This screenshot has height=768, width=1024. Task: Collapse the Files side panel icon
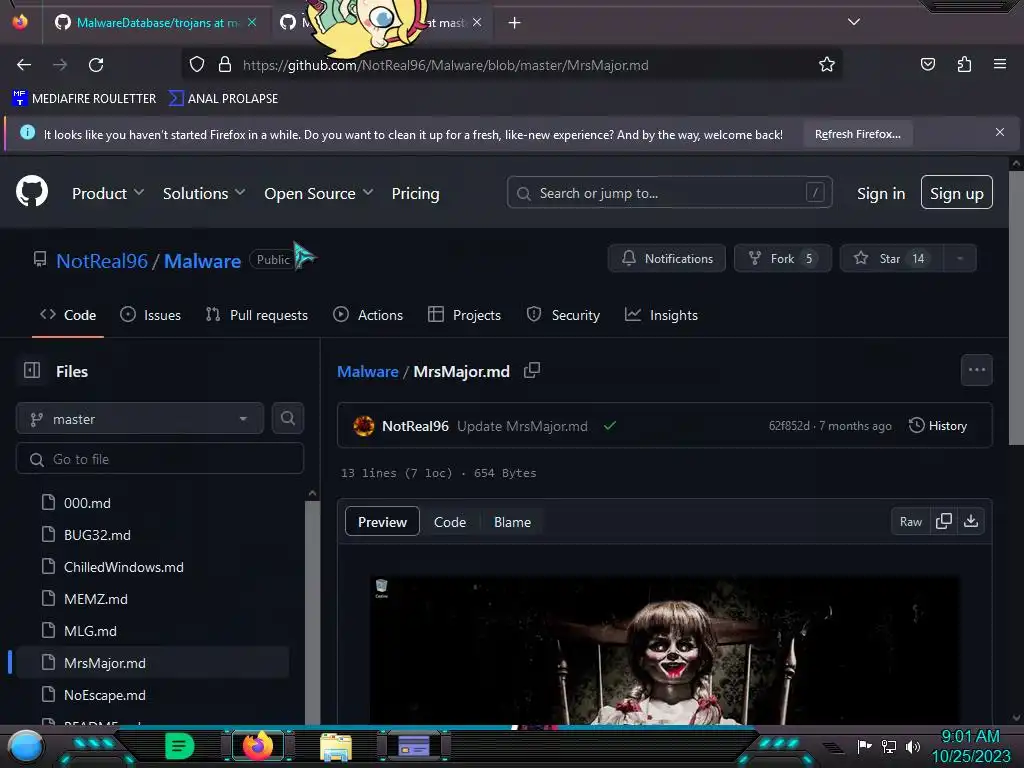pyautogui.click(x=32, y=370)
